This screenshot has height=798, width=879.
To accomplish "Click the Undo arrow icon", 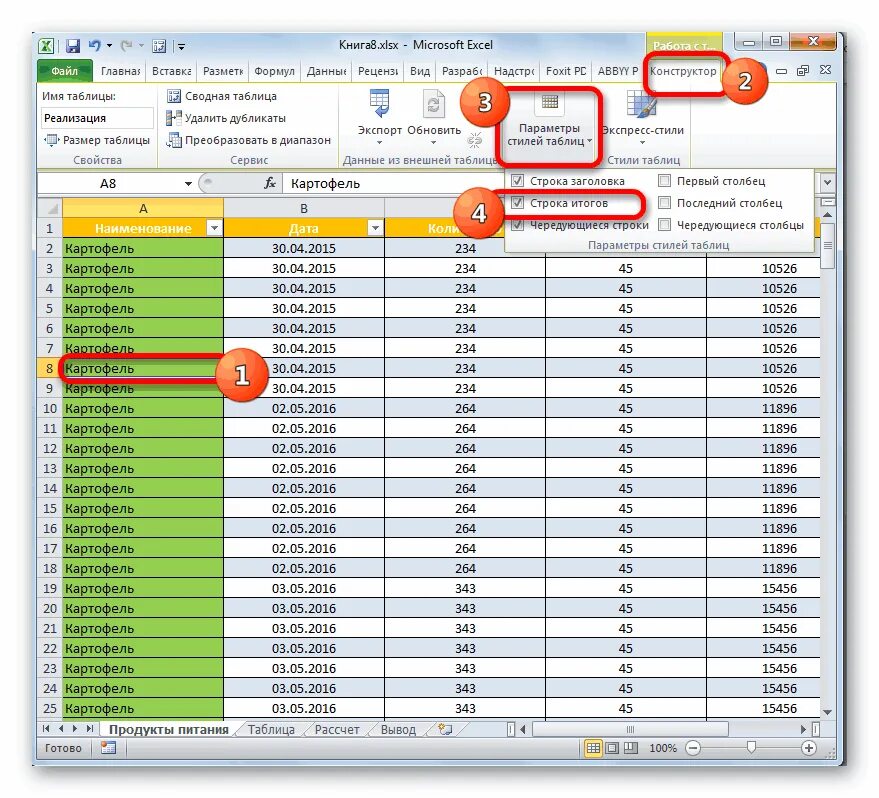I will (x=95, y=45).
